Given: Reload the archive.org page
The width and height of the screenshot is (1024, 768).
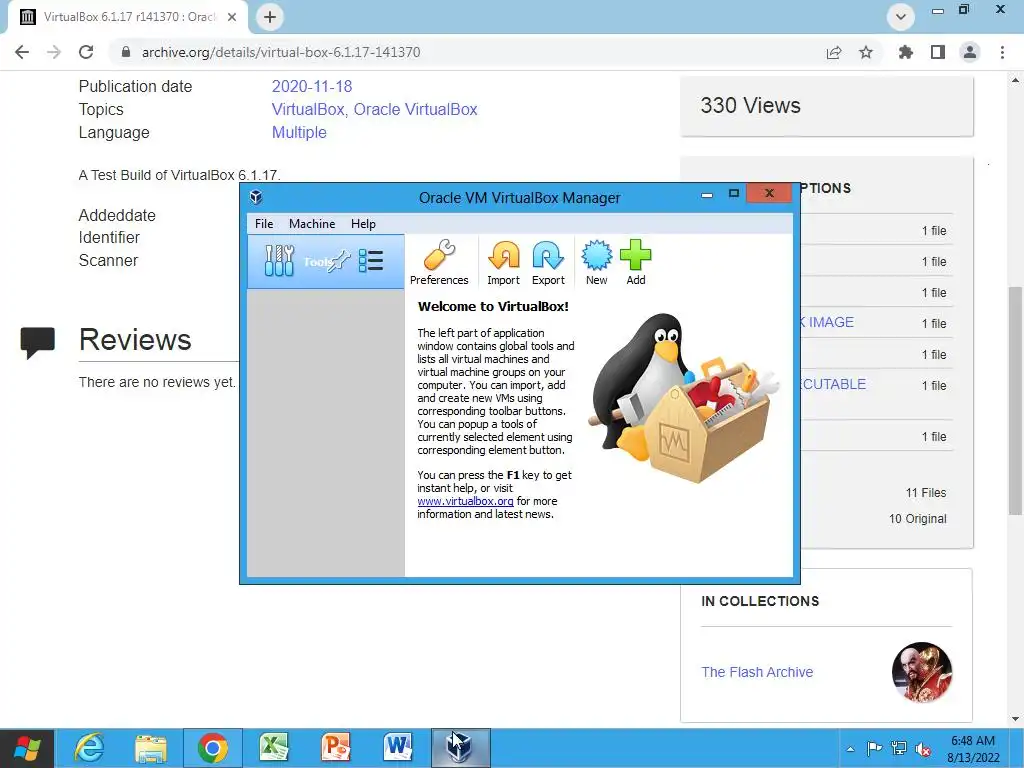Looking at the screenshot, I should 86,52.
